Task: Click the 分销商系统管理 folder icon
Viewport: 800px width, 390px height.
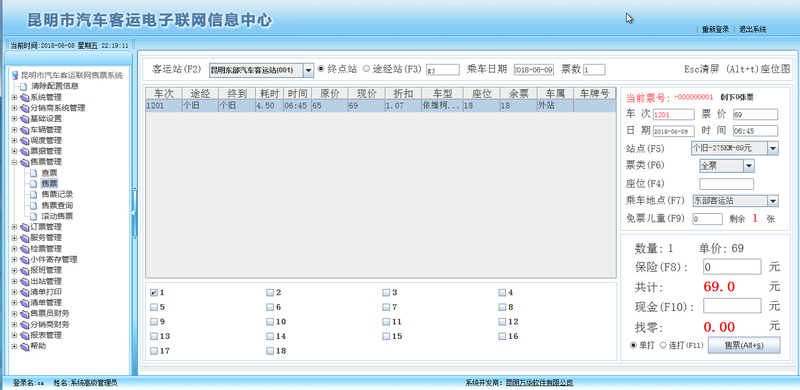Action: [x=24, y=108]
